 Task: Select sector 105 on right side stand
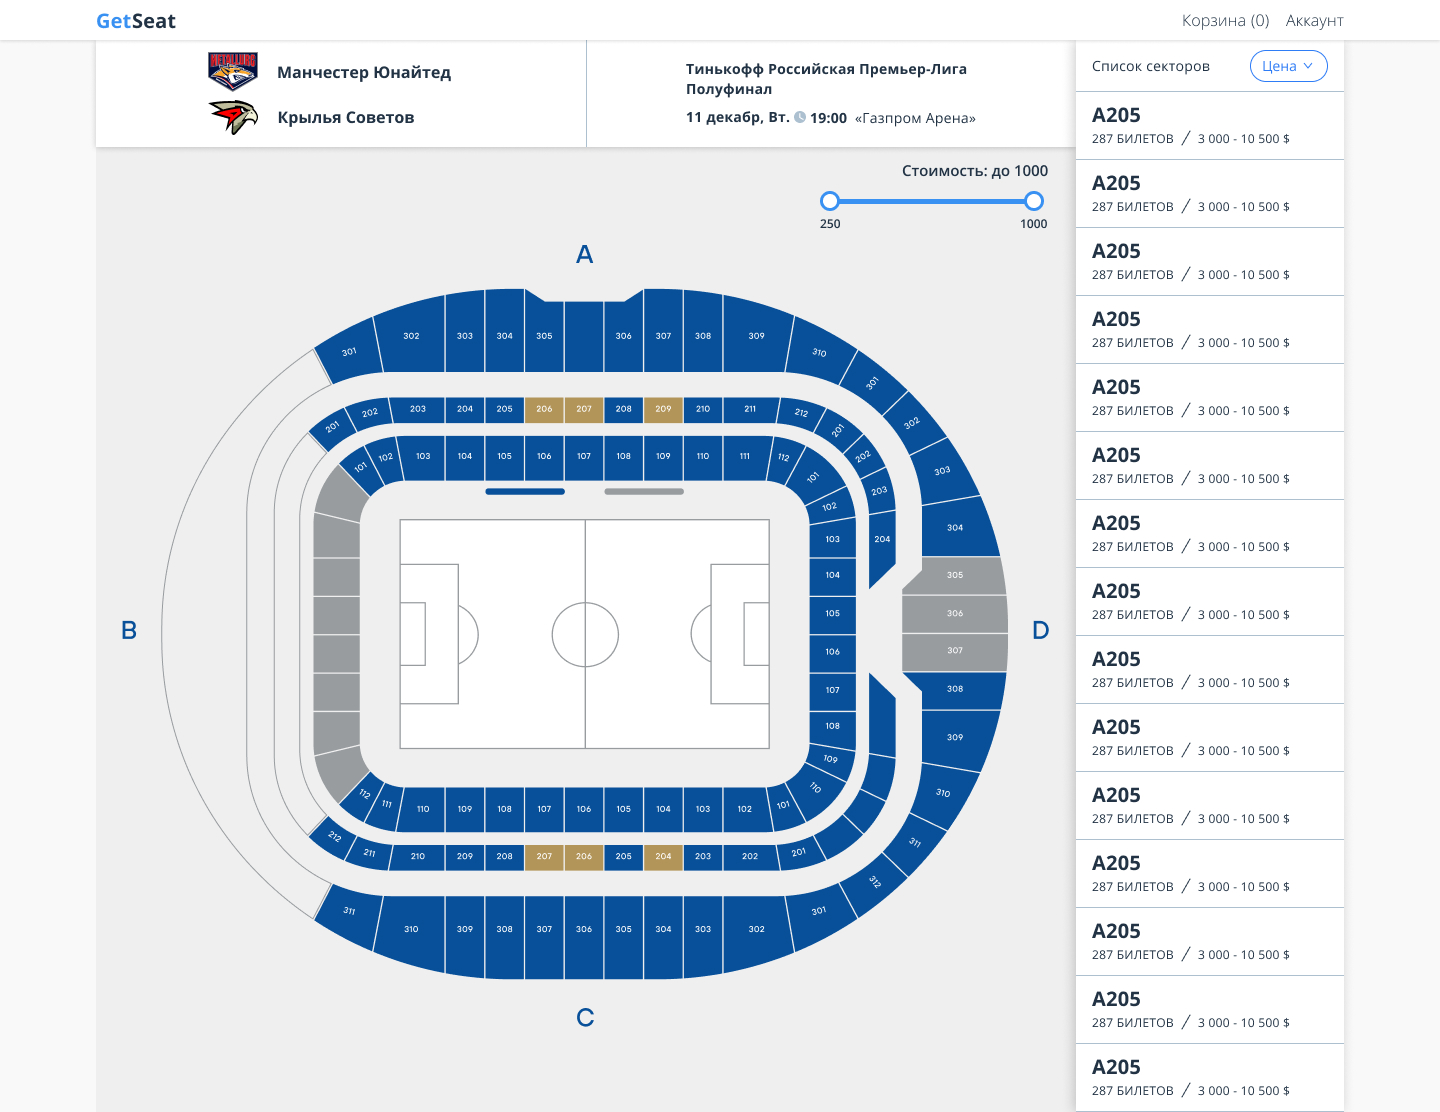tap(833, 614)
